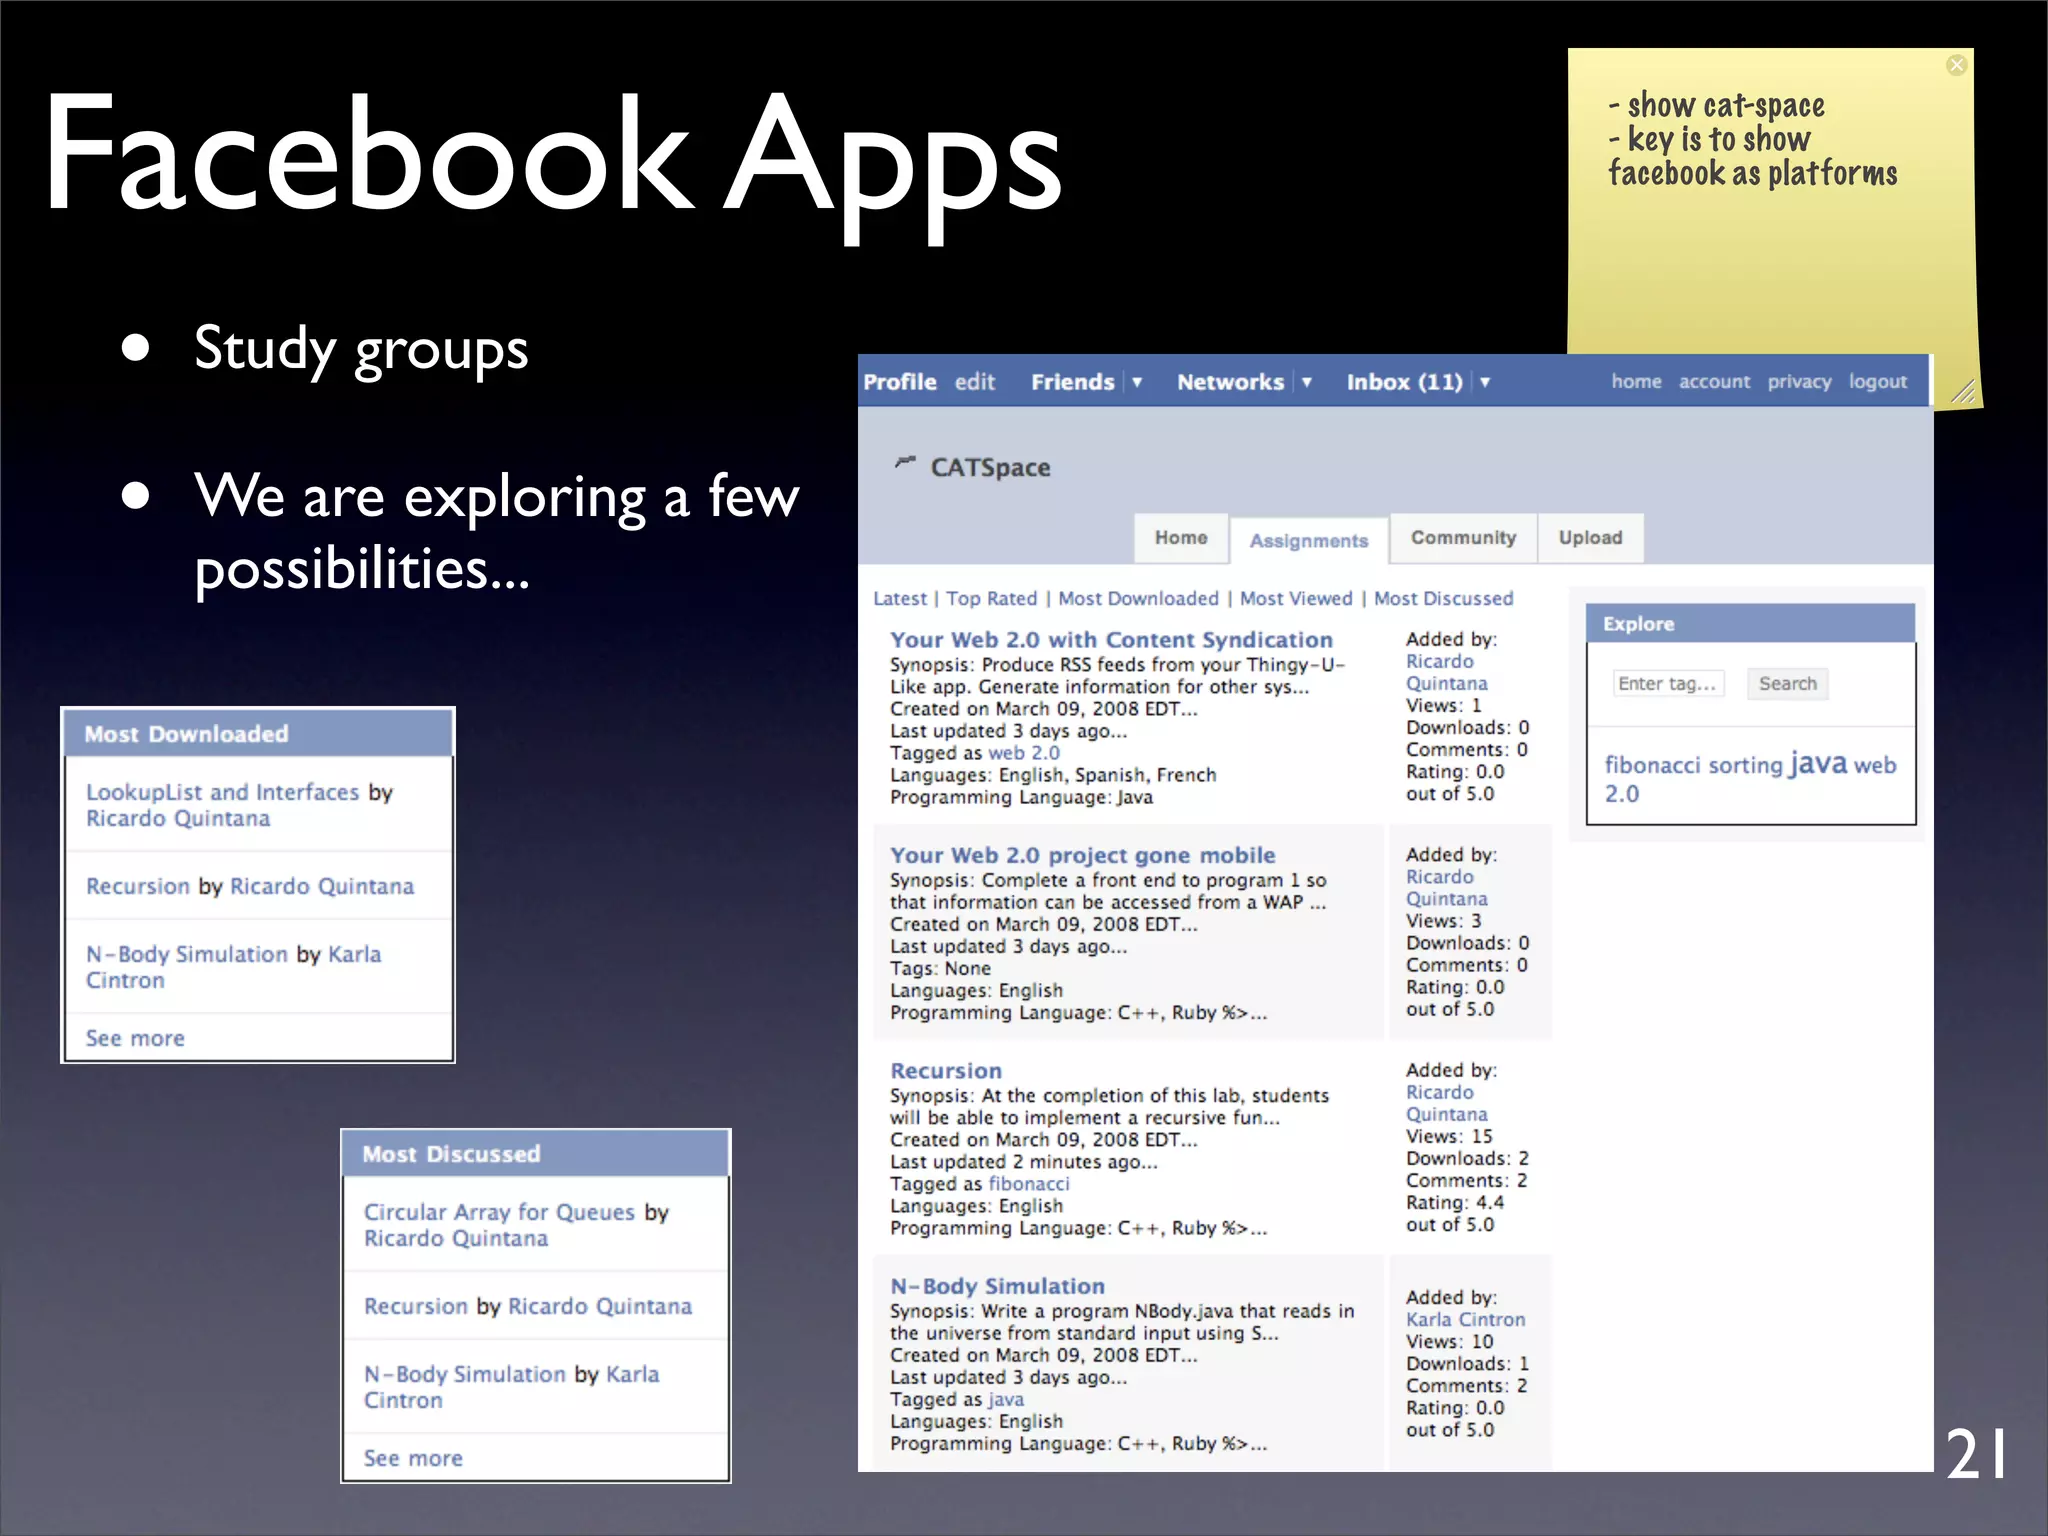
Task: Sort by Most Discussed filter link
Action: (1443, 599)
